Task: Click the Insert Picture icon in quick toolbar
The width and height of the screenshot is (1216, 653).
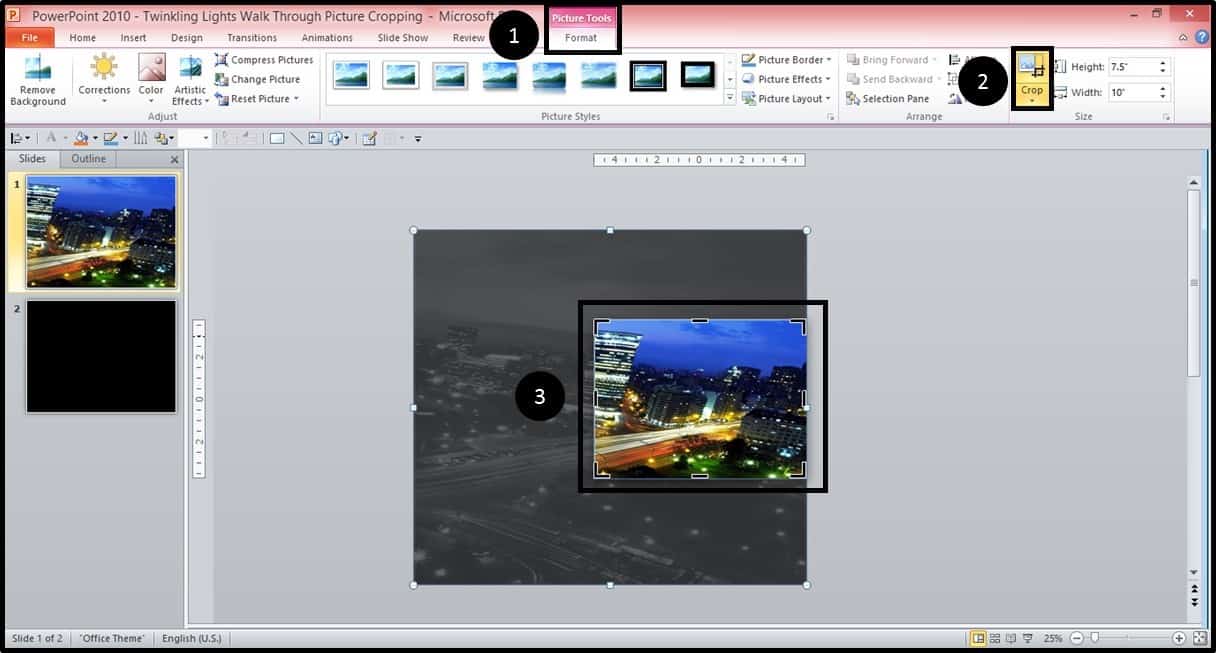Action: click(315, 138)
